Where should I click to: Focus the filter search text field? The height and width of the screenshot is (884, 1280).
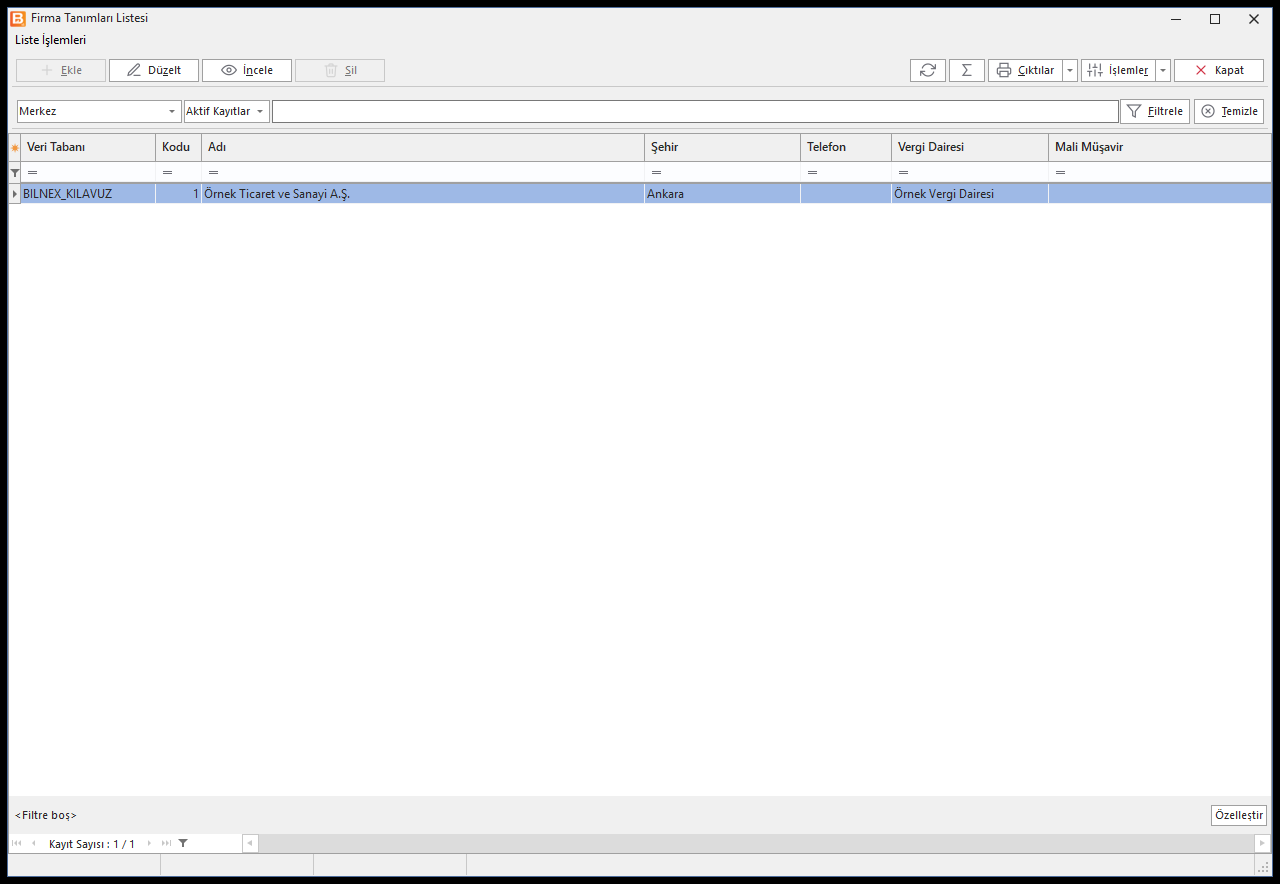[695, 111]
